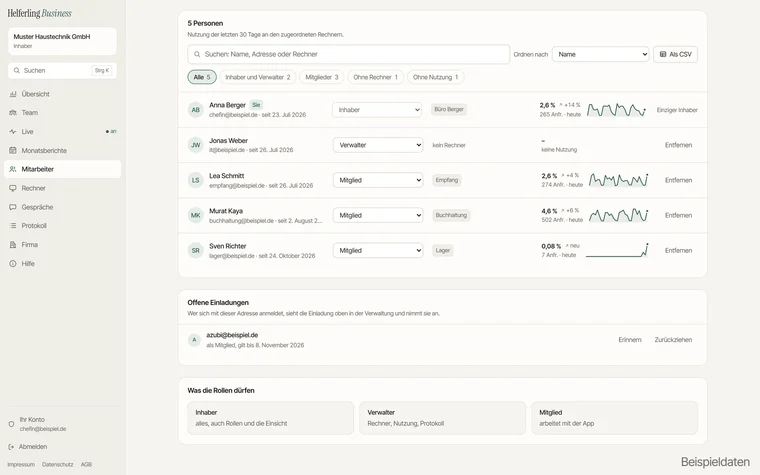Open the Gespräche section
Viewport: 760px width, 475px height.
[62, 207]
